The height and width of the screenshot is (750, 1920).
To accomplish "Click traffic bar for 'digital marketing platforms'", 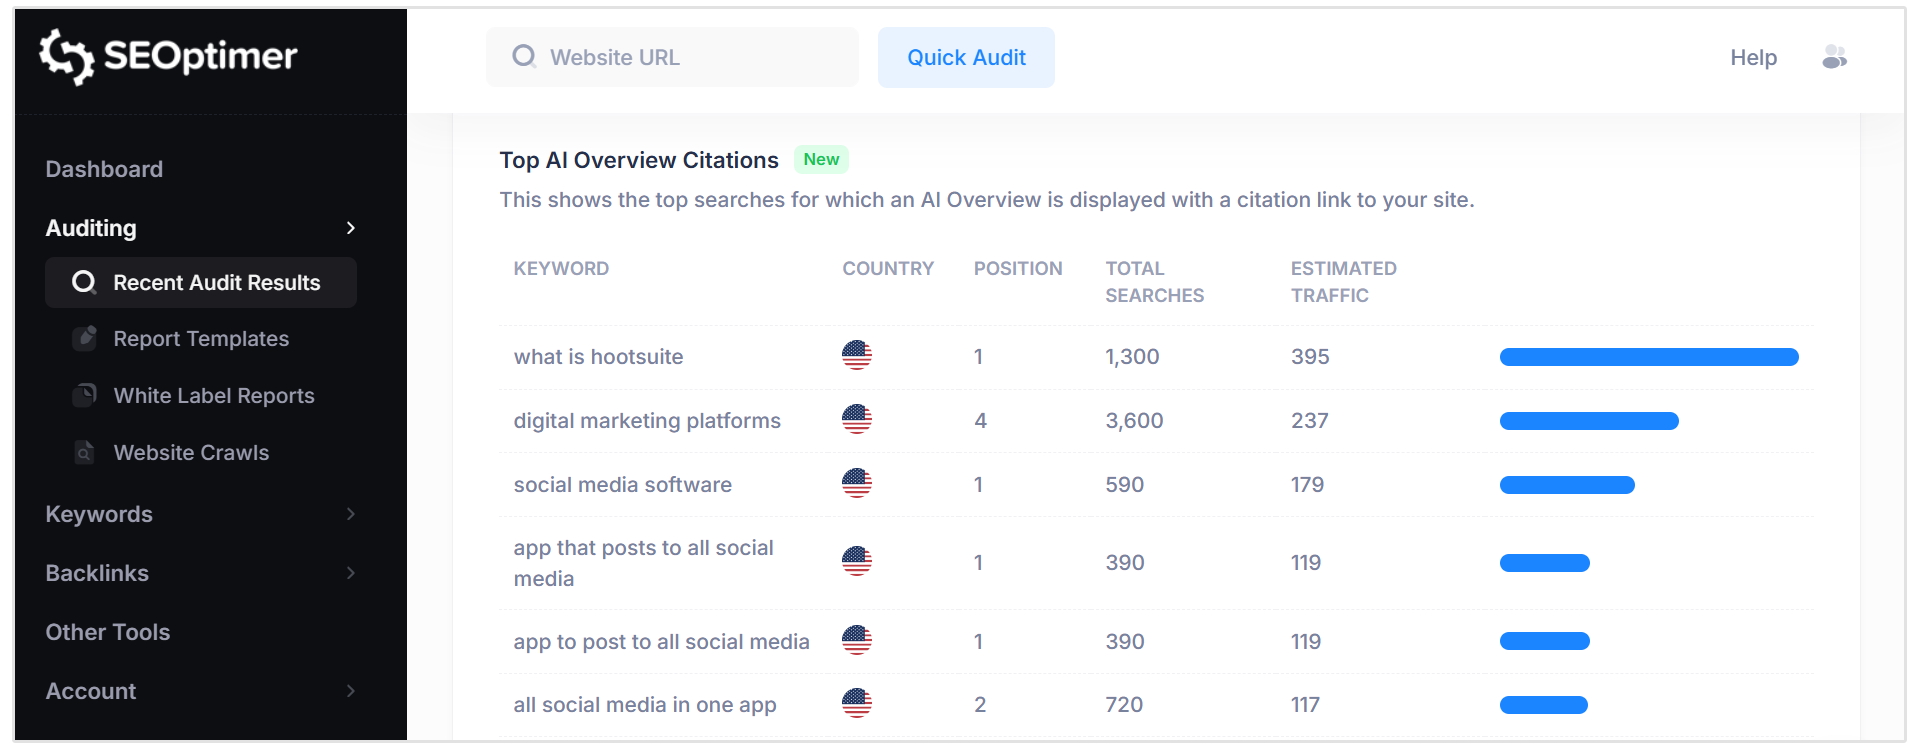I will 1588,421.
